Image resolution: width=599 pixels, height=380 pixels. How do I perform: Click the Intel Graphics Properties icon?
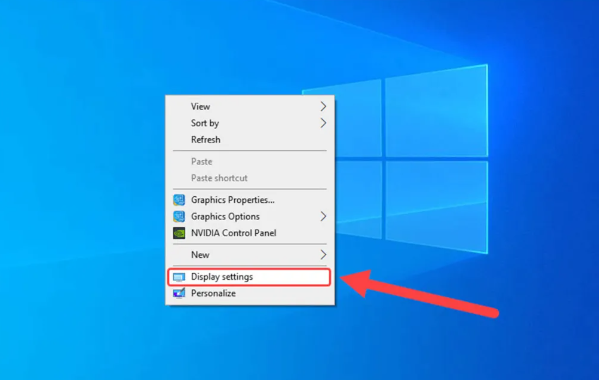point(179,200)
